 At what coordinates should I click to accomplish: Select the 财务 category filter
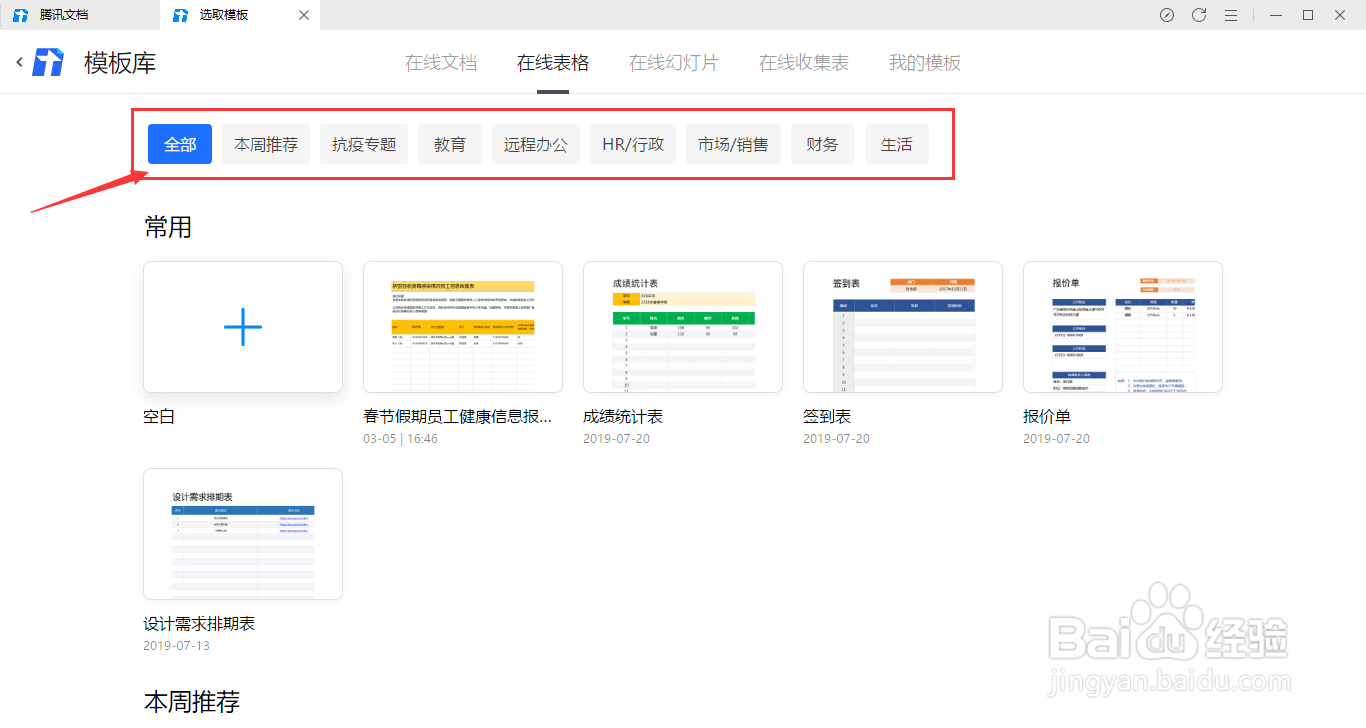coord(822,143)
